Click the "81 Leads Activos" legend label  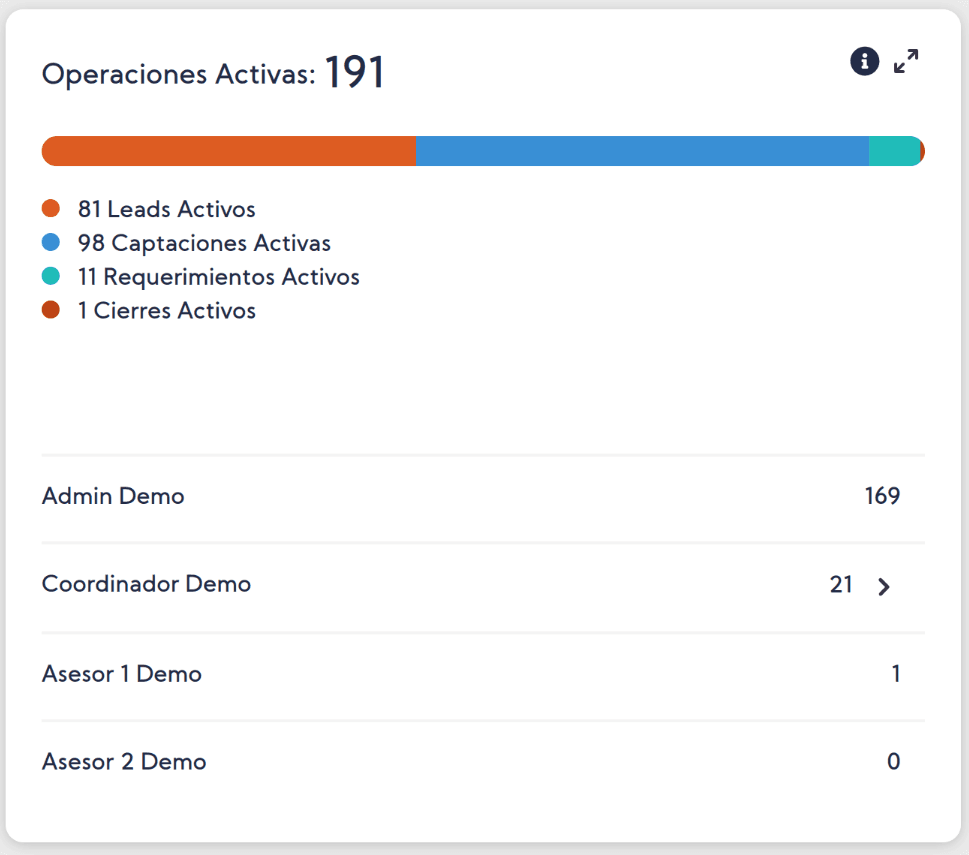click(x=166, y=209)
